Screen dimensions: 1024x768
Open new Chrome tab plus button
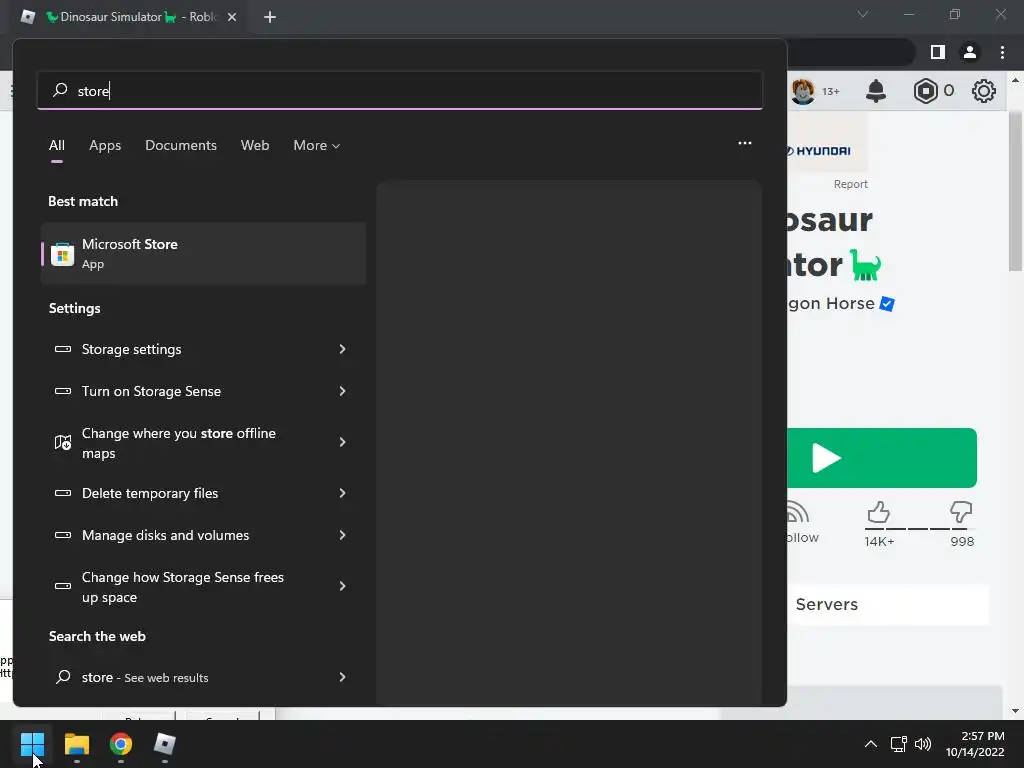pos(270,17)
